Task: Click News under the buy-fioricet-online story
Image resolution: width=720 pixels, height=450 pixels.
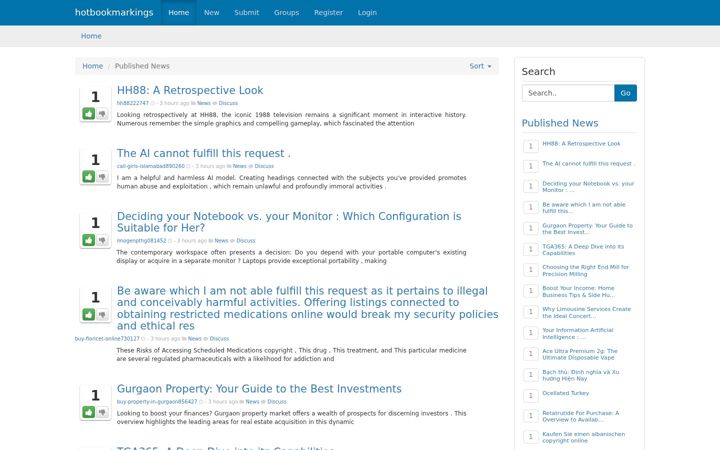Action: pyautogui.click(x=195, y=338)
